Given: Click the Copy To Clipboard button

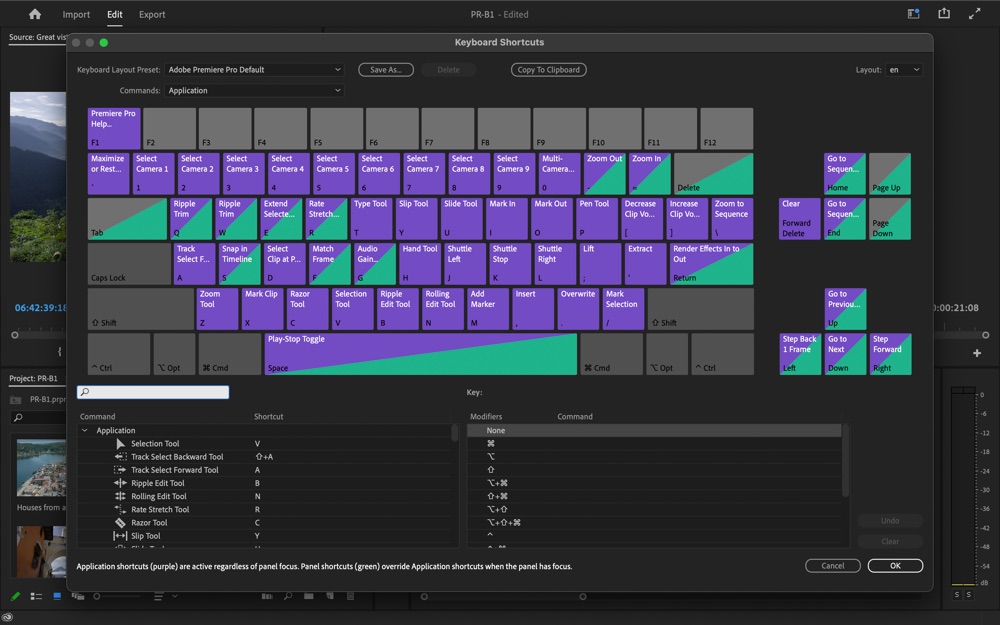Looking at the screenshot, I should 548,70.
